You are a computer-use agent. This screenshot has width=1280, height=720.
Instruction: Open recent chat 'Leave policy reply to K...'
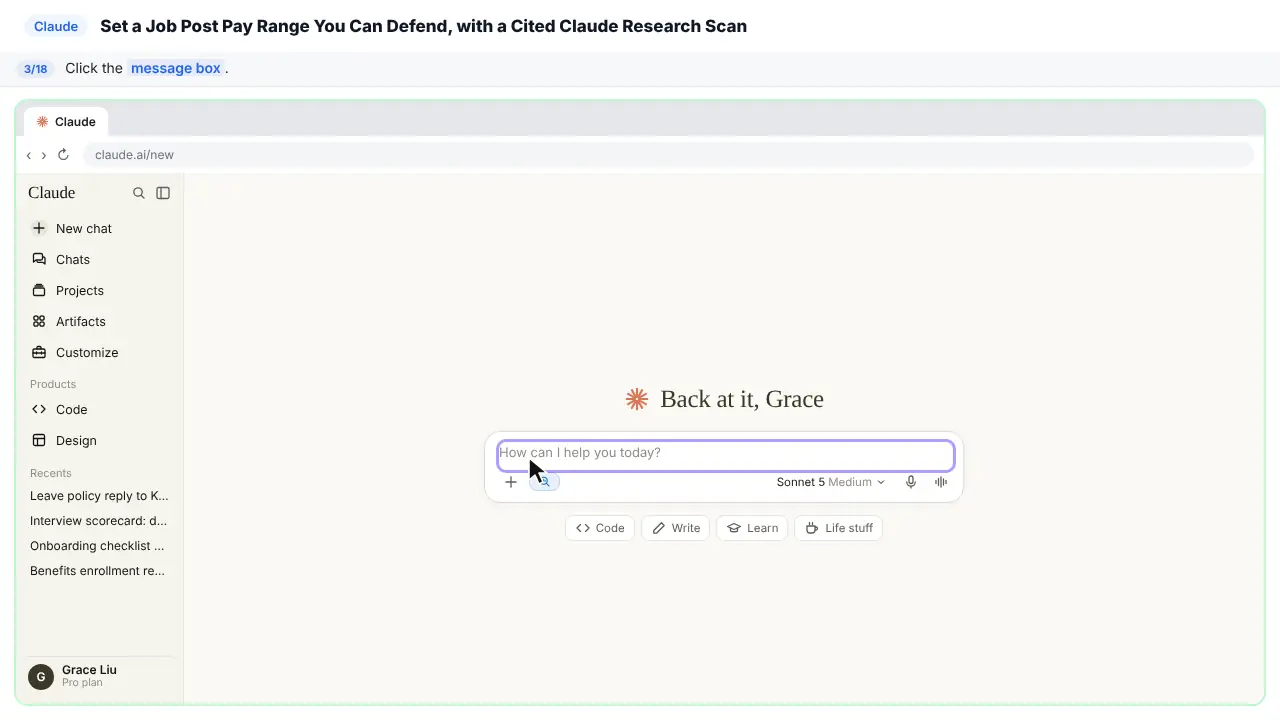point(100,496)
